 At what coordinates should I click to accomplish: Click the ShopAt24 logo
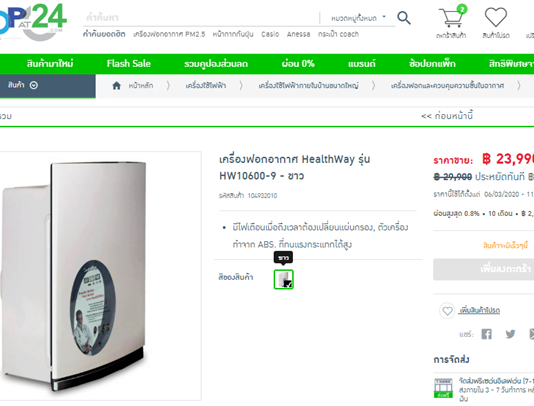(32, 21)
